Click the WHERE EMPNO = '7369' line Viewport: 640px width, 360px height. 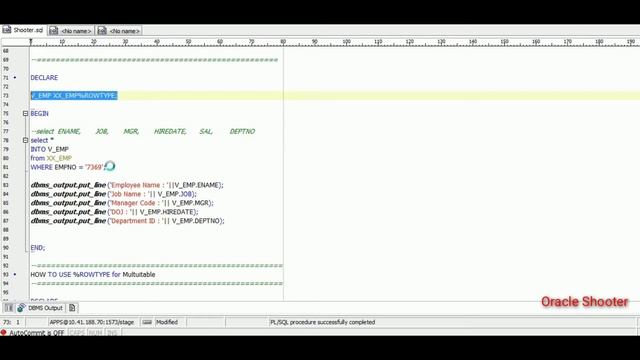pos(67,167)
